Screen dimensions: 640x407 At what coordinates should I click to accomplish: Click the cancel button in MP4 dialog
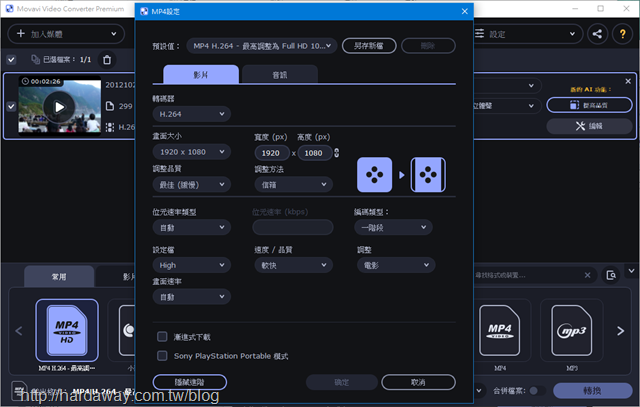(x=418, y=382)
